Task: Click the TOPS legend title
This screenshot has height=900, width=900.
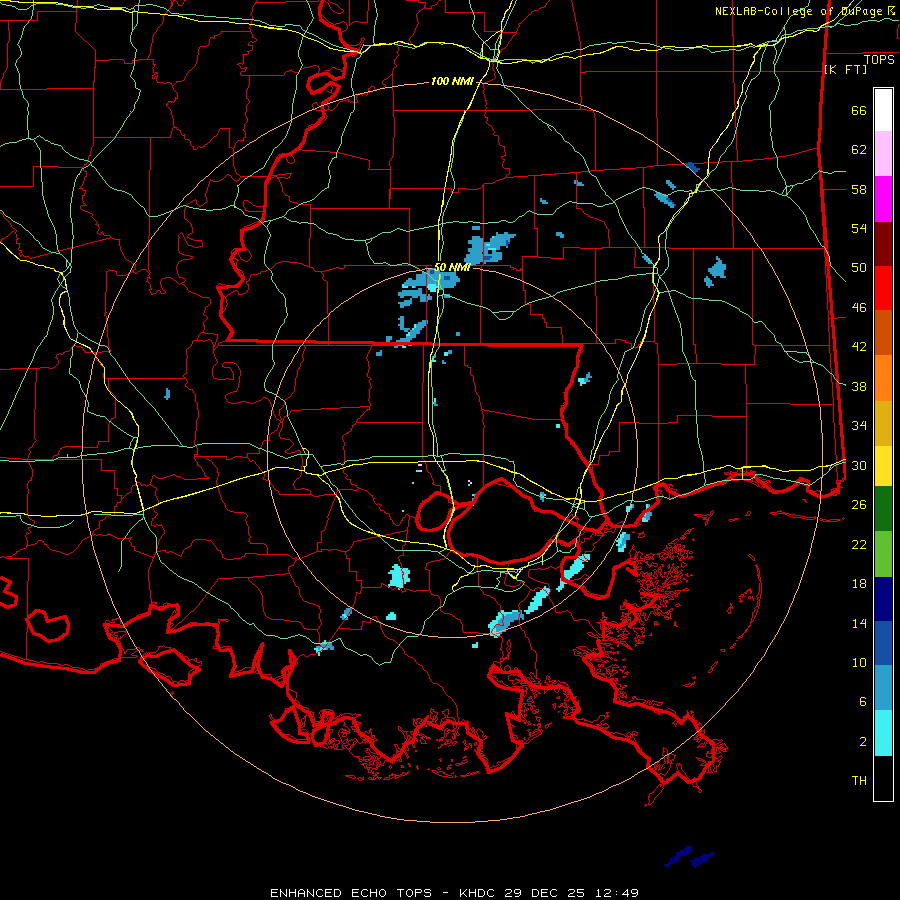Action: click(x=879, y=60)
